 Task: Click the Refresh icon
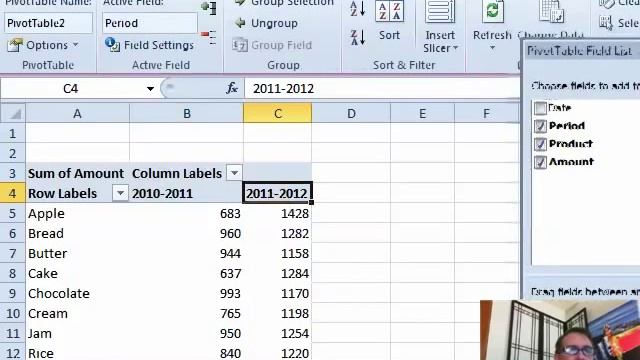click(x=492, y=11)
